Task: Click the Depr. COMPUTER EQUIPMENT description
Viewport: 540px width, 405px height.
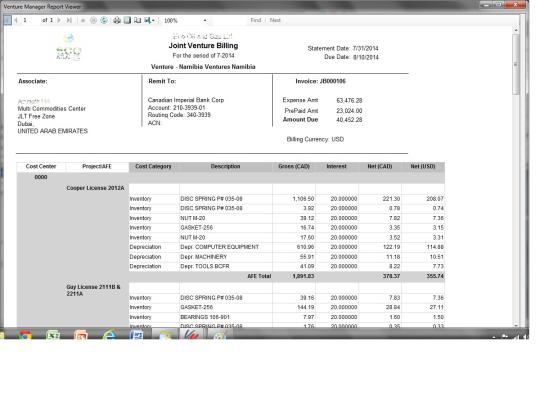Action: click(219, 247)
